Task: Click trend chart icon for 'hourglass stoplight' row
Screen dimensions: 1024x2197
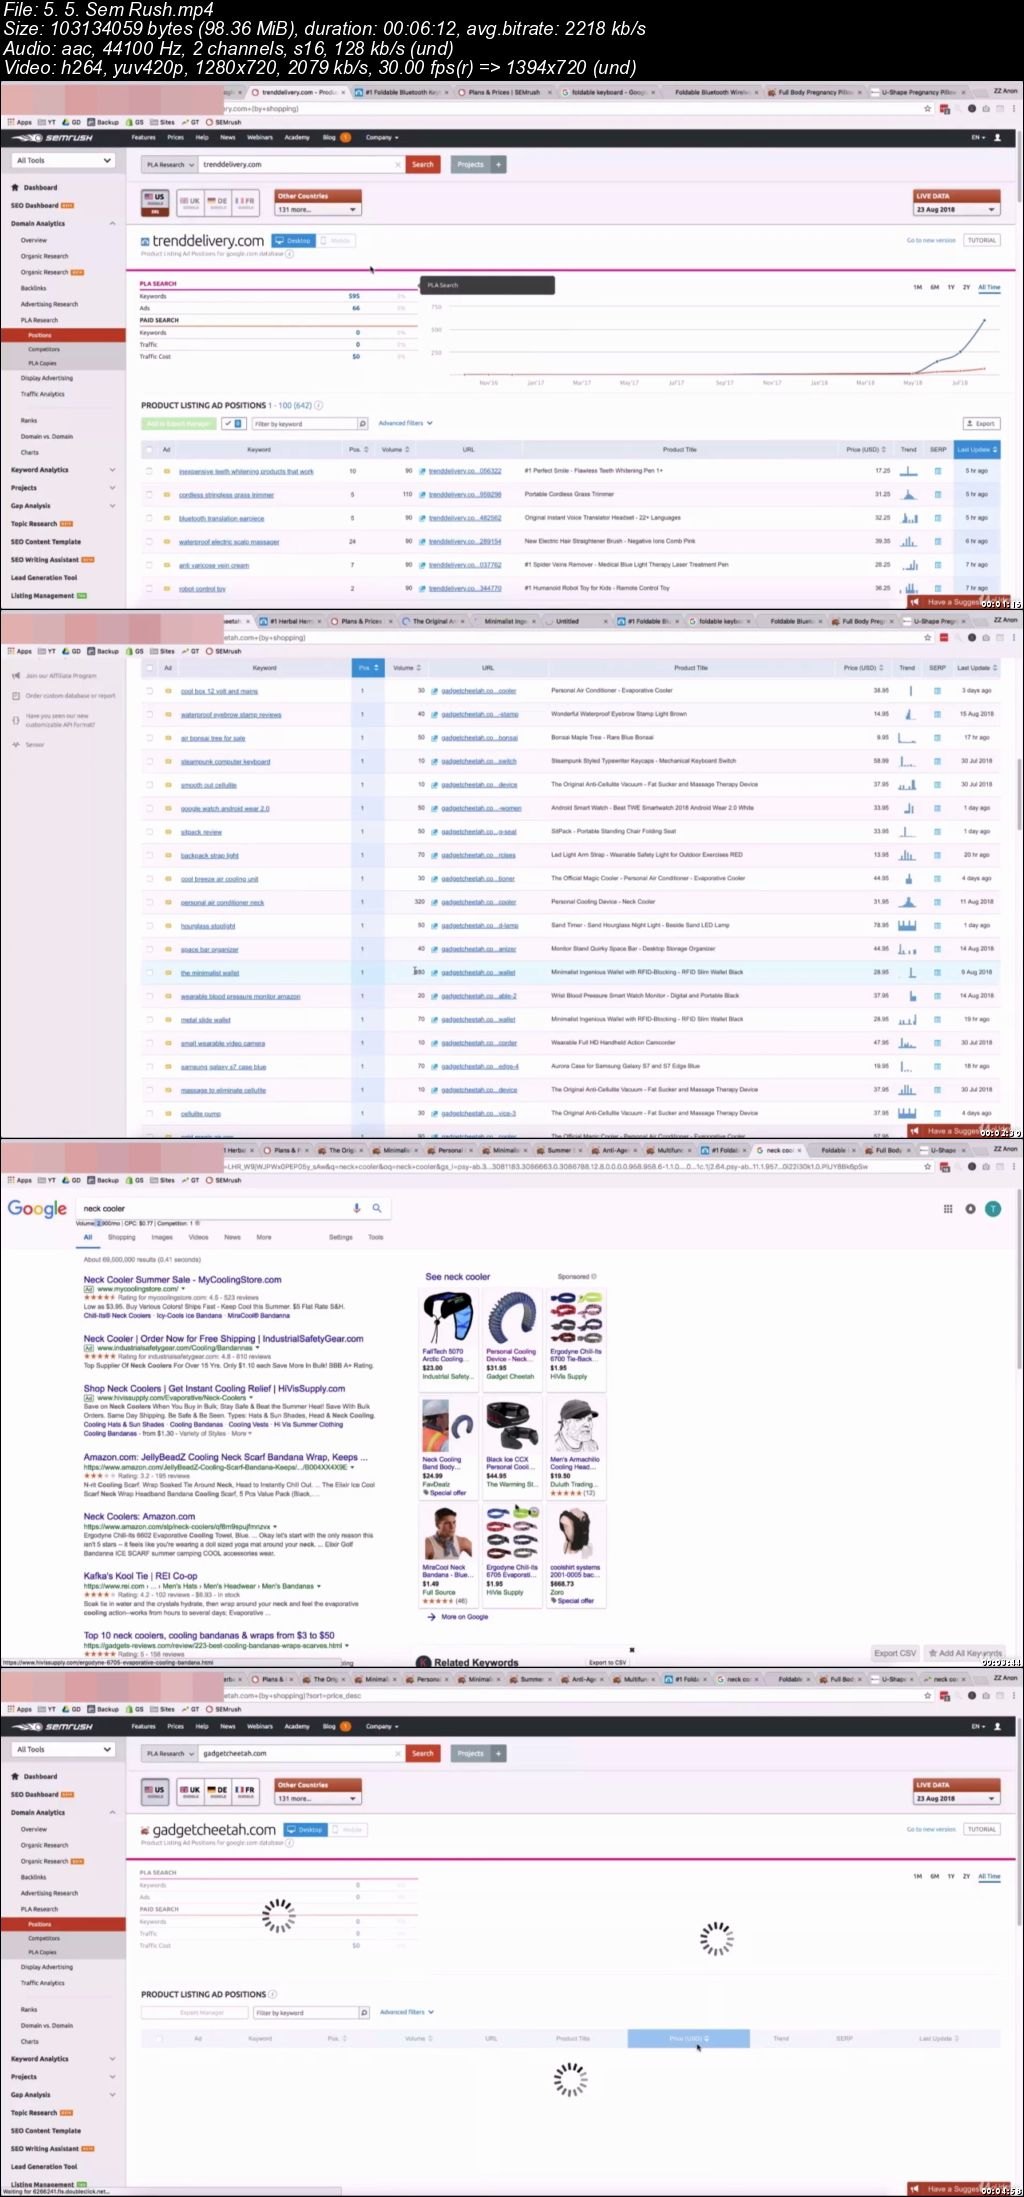Action: (x=907, y=926)
